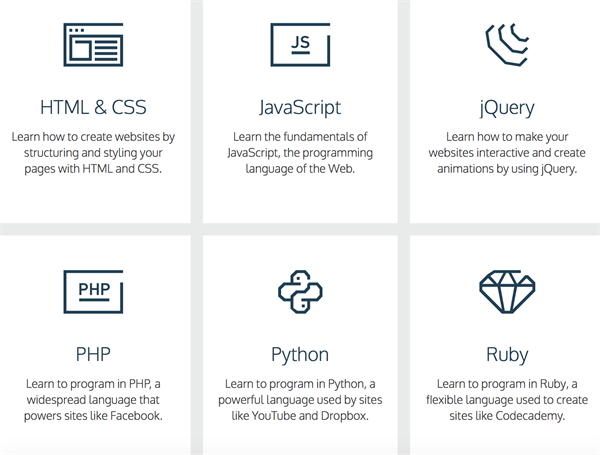Click the Ruby gem diamond icon
This screenshot has width=600, height=455.
[x=507, y=292]
